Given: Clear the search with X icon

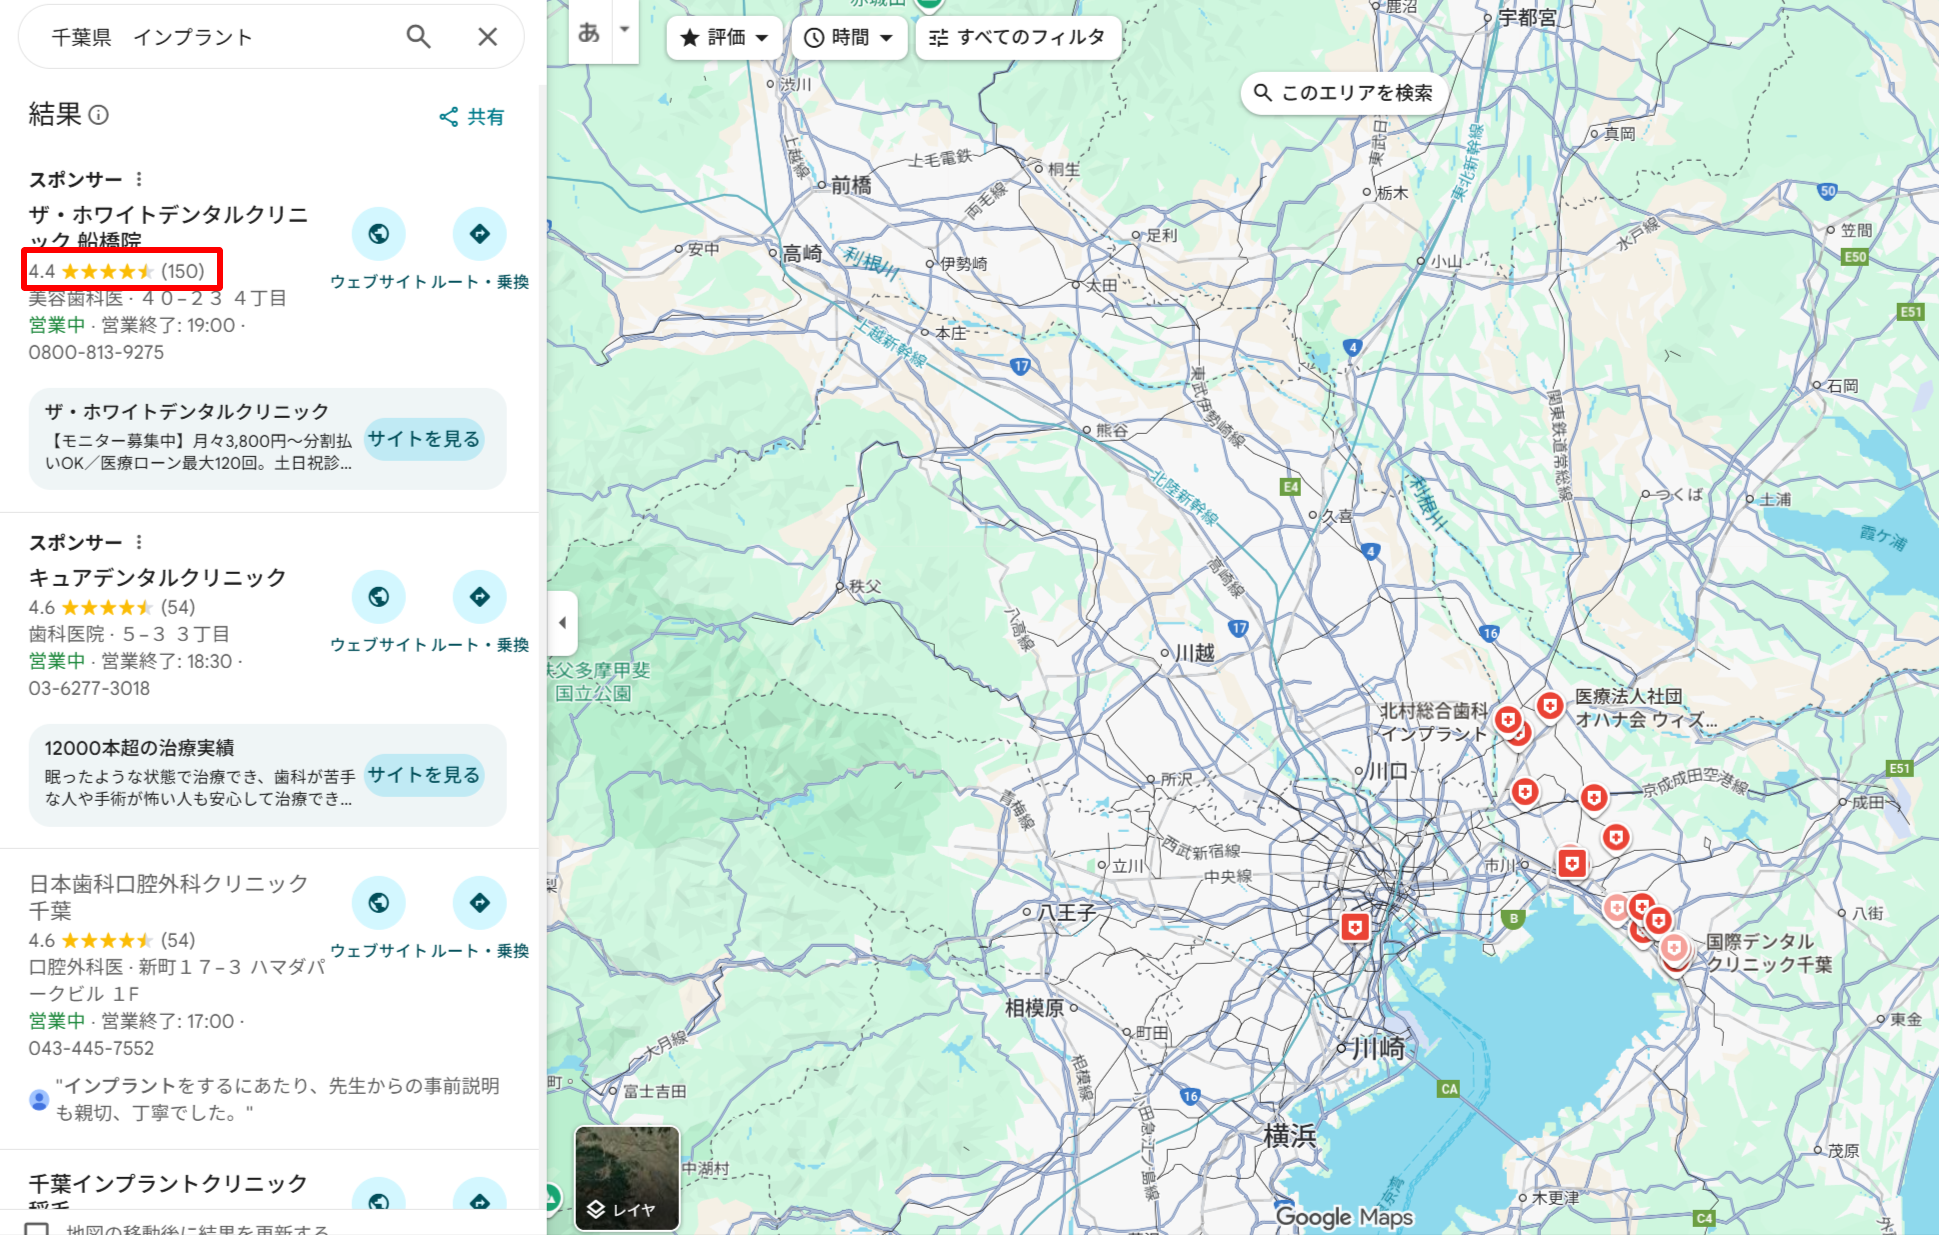Looking at the screenshot, I should tap(487, 37).
